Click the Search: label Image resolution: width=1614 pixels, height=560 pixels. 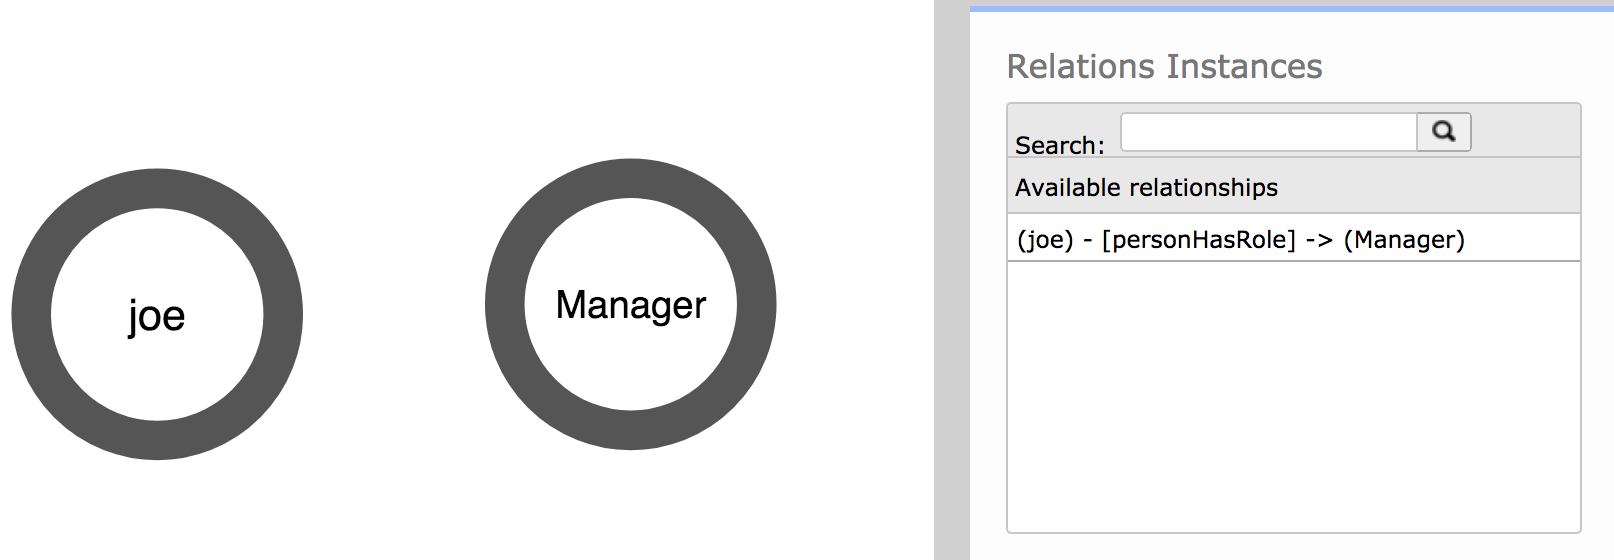pyautogui.click(x=1059, y=145)
